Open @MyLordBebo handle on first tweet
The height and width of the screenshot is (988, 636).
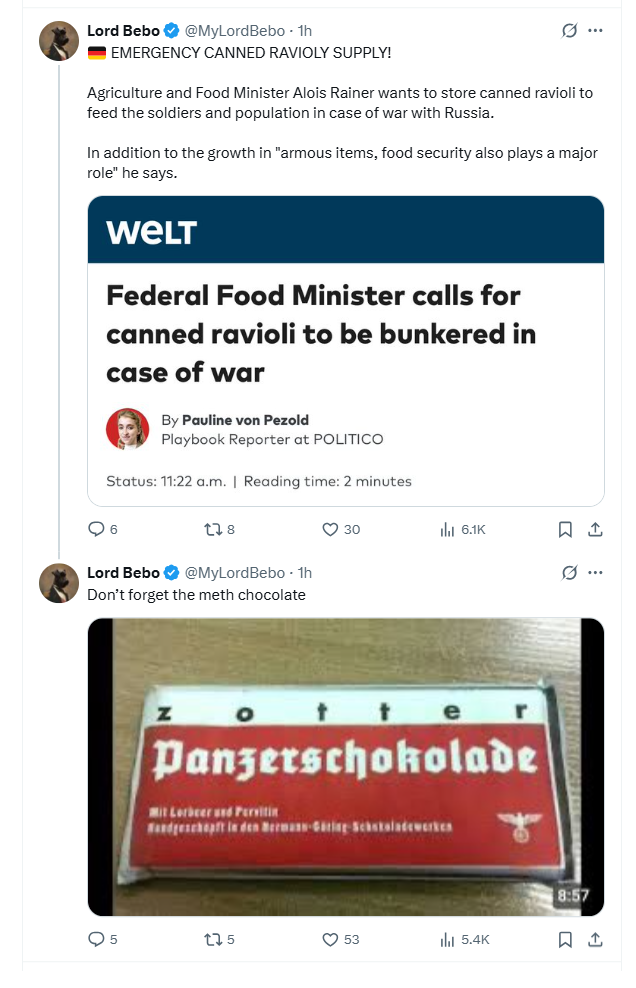234,31
